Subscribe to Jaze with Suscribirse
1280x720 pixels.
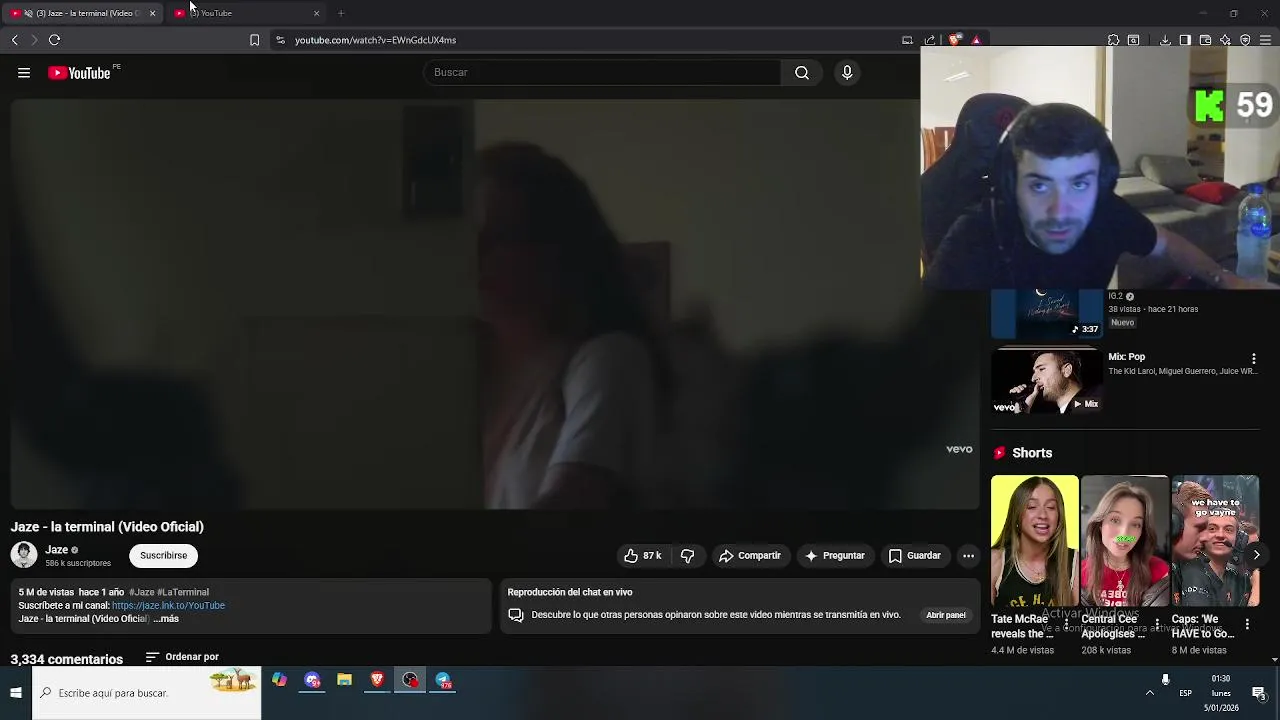pyautogui.click(x=163, y=555)
